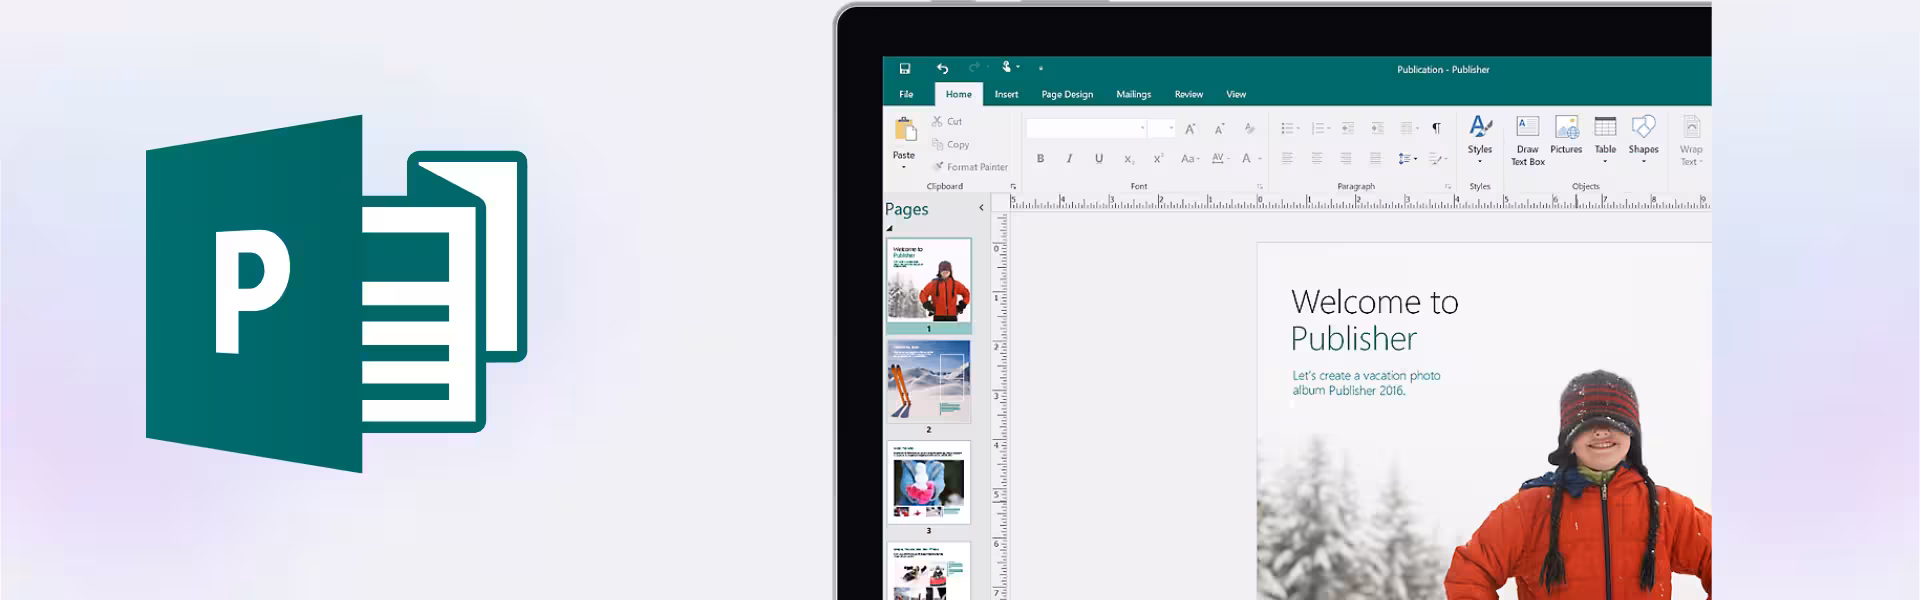The width and height of the screenshot is (1920, 600).
Task: Open the File tab
Action: coord(906,94)
